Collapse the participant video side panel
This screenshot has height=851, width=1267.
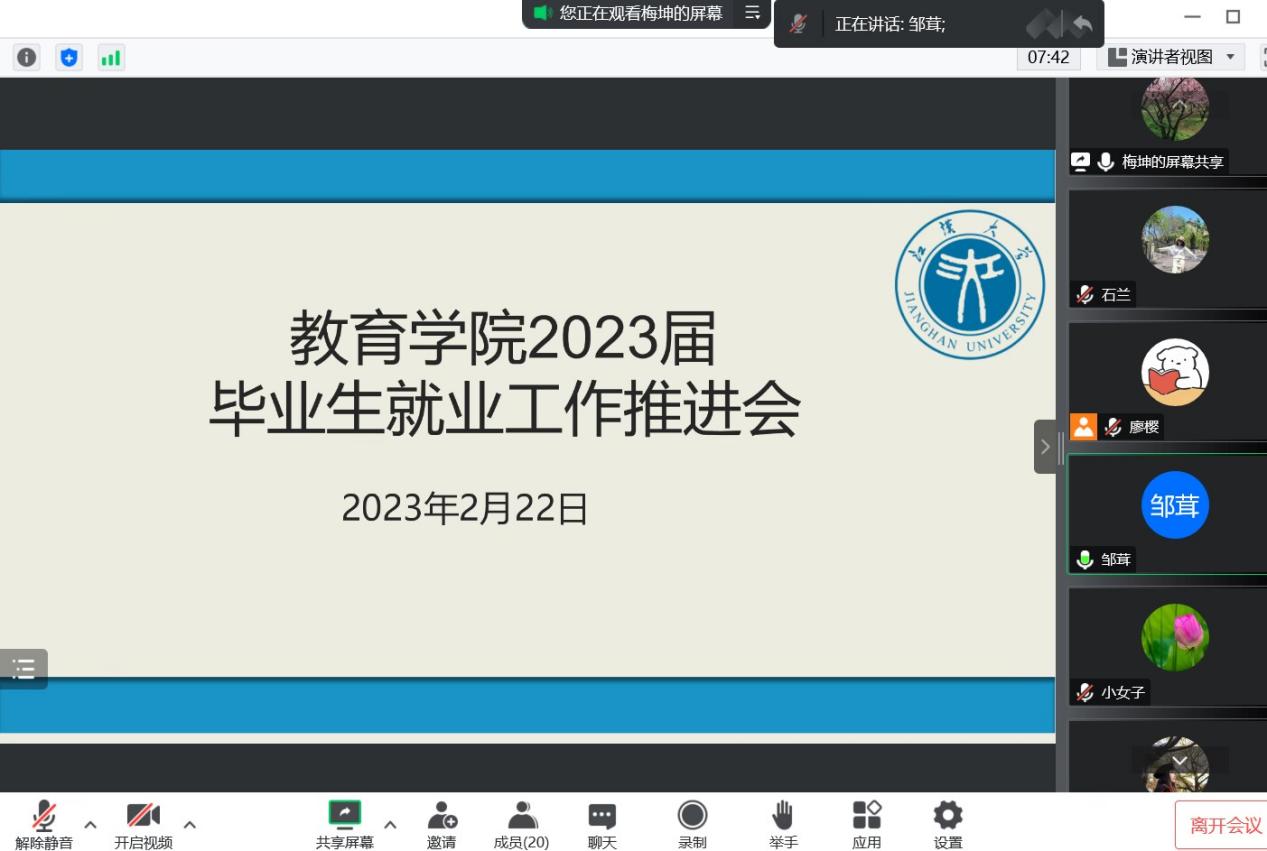click(1045, 447)
